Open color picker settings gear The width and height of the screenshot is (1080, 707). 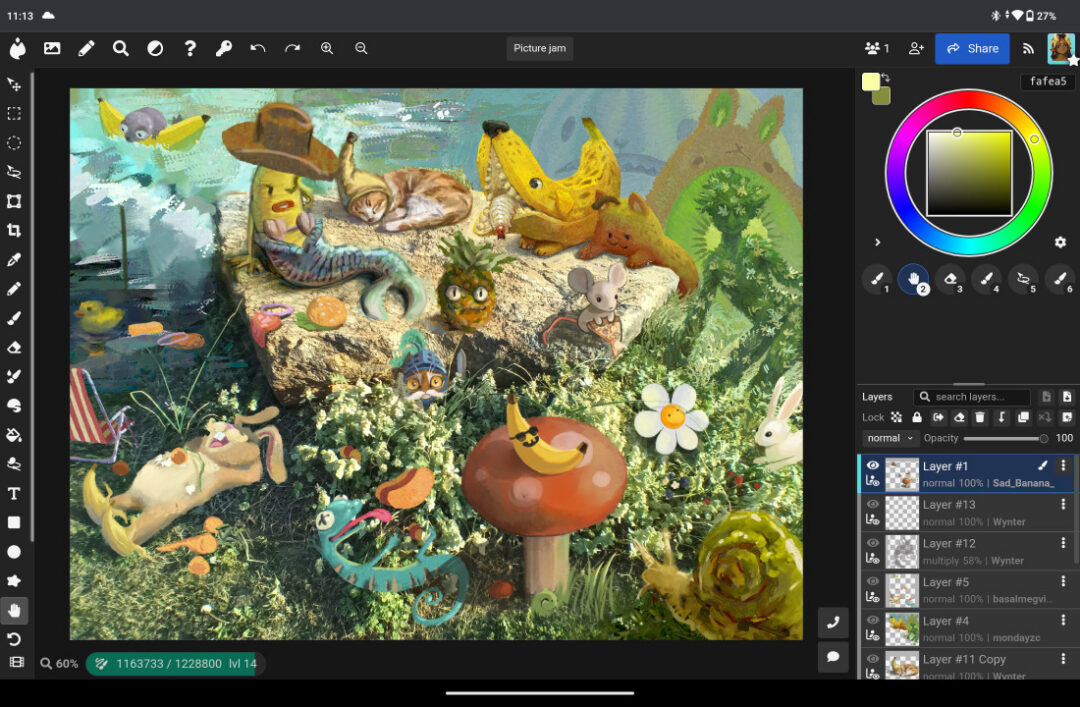pos(1060,242)
